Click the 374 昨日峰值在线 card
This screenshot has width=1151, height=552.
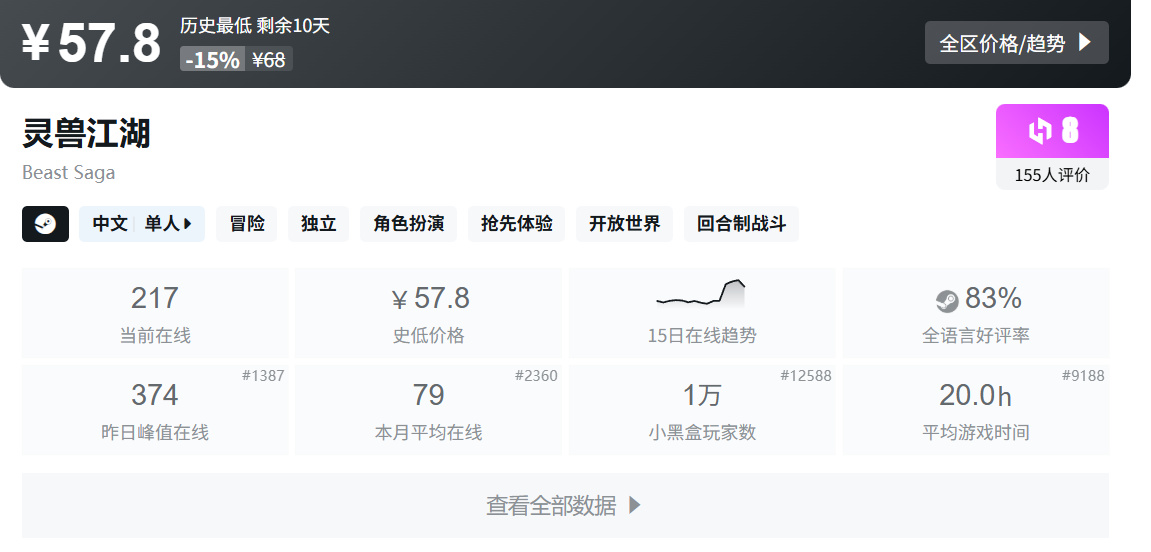pos(155,410)
